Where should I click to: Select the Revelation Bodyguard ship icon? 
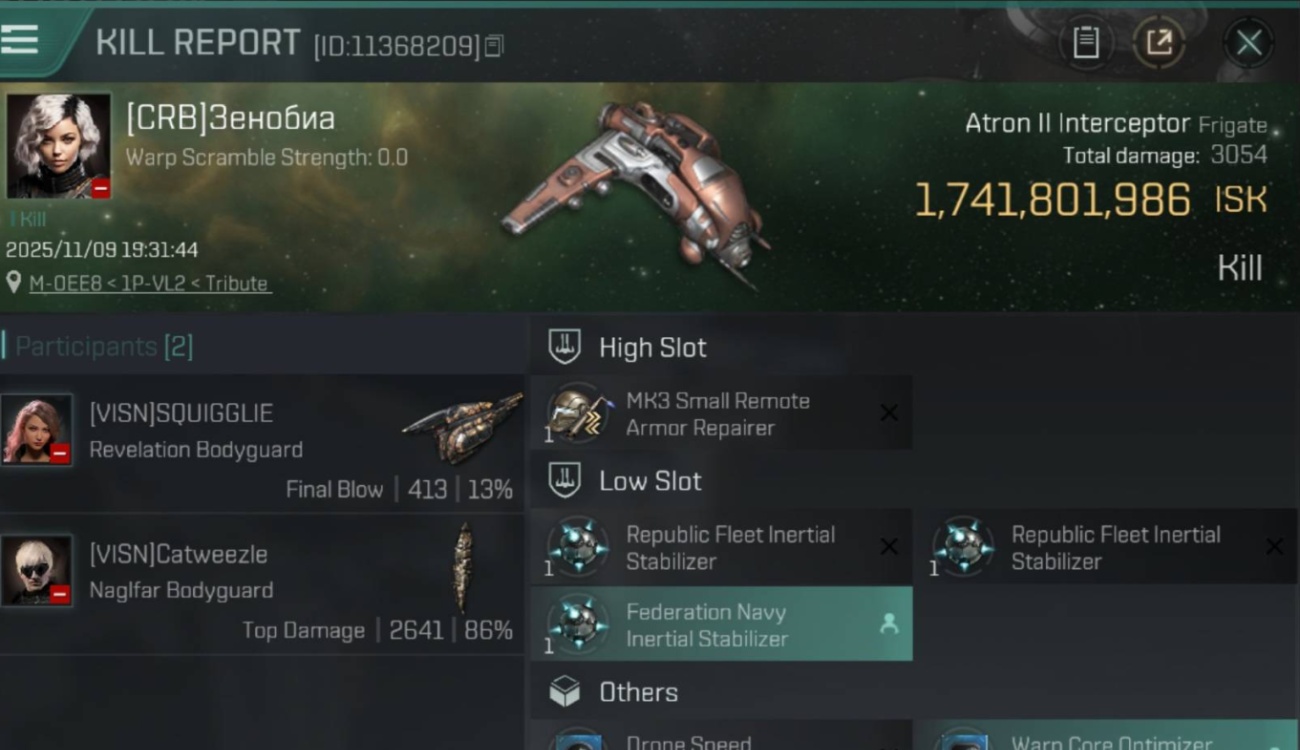pos(462,428)
